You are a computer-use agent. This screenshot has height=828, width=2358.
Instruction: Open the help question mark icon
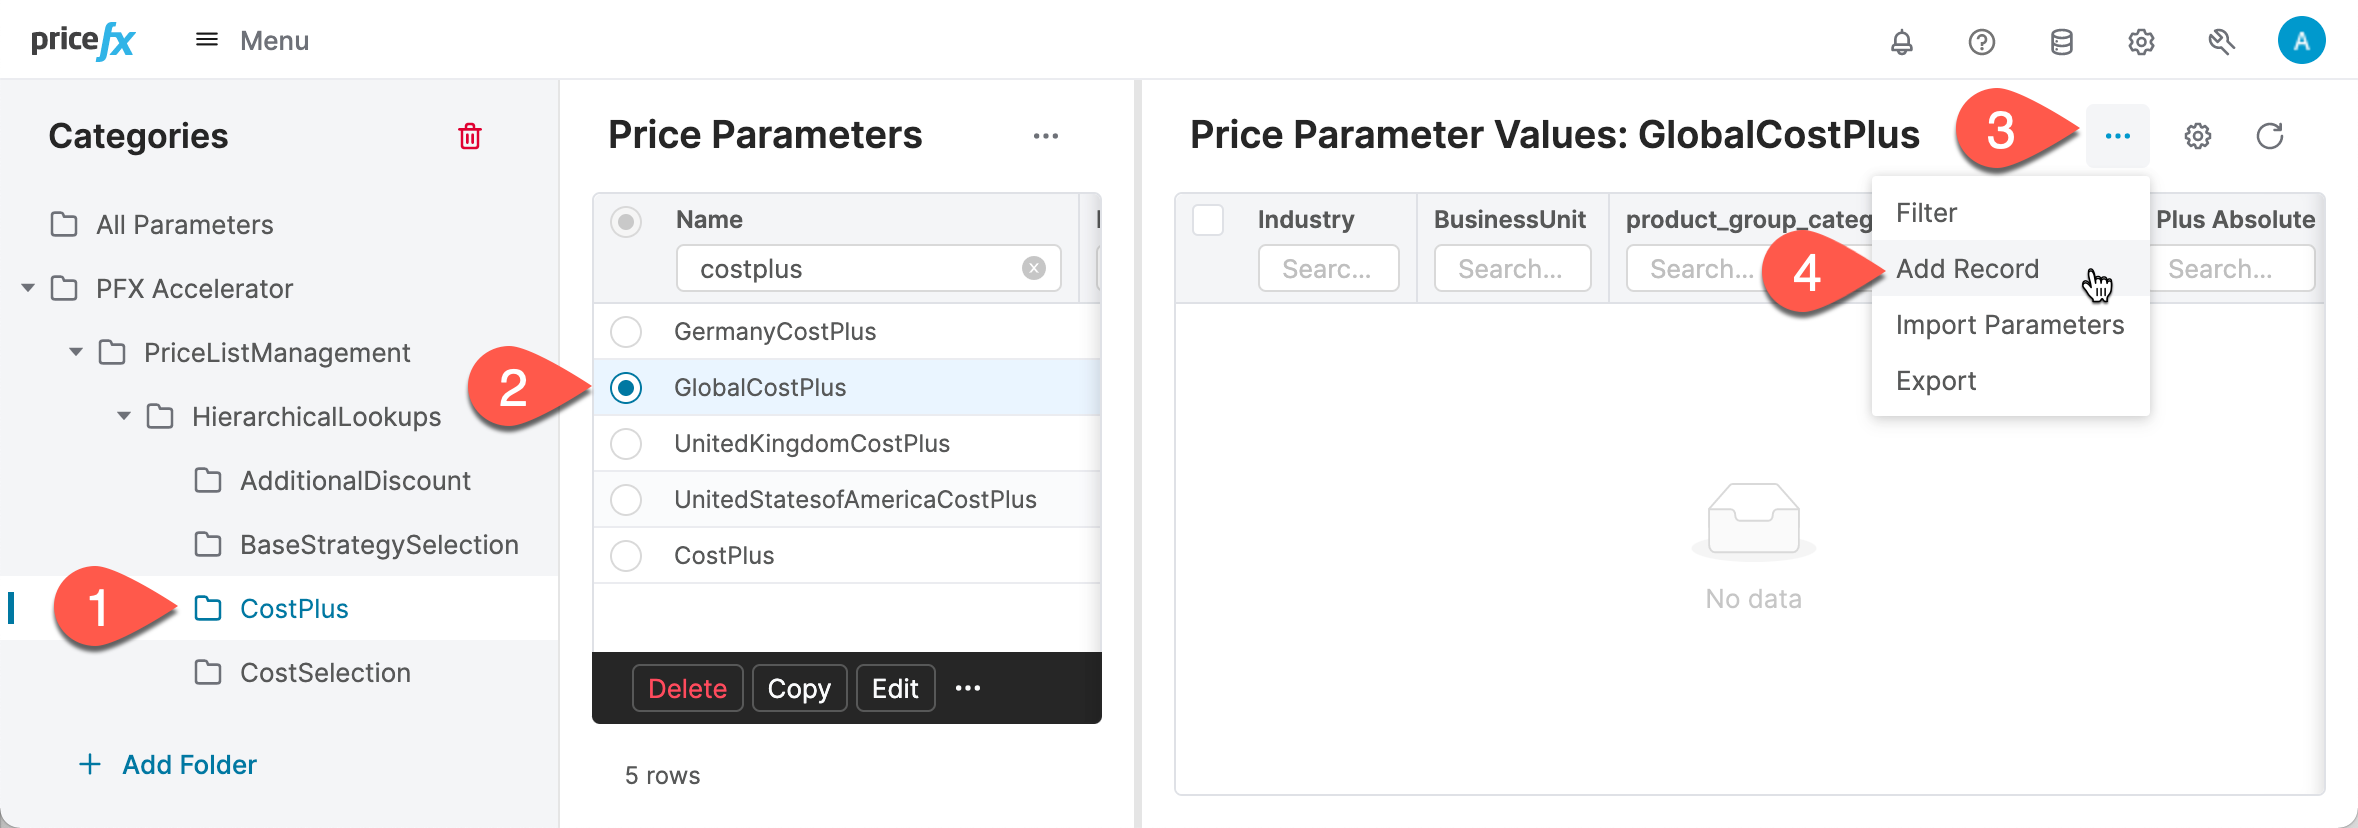(x=1981, y=42)
